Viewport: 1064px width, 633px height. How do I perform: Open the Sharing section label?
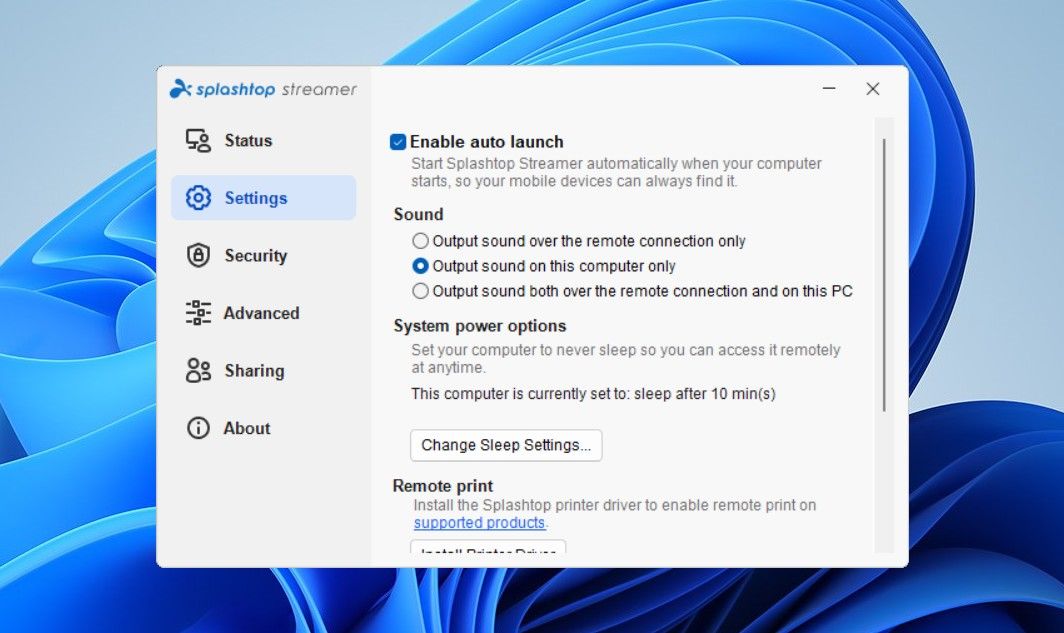[254, 370]
